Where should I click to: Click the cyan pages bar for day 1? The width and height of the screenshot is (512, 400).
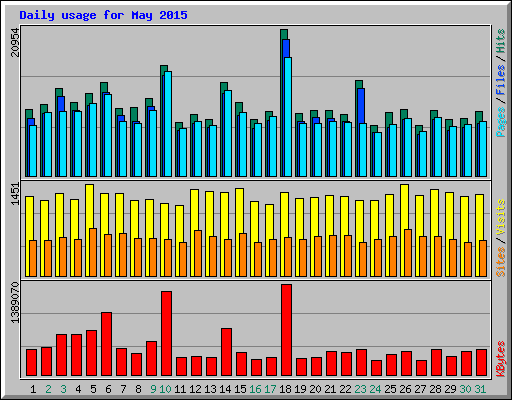(33, 151)
